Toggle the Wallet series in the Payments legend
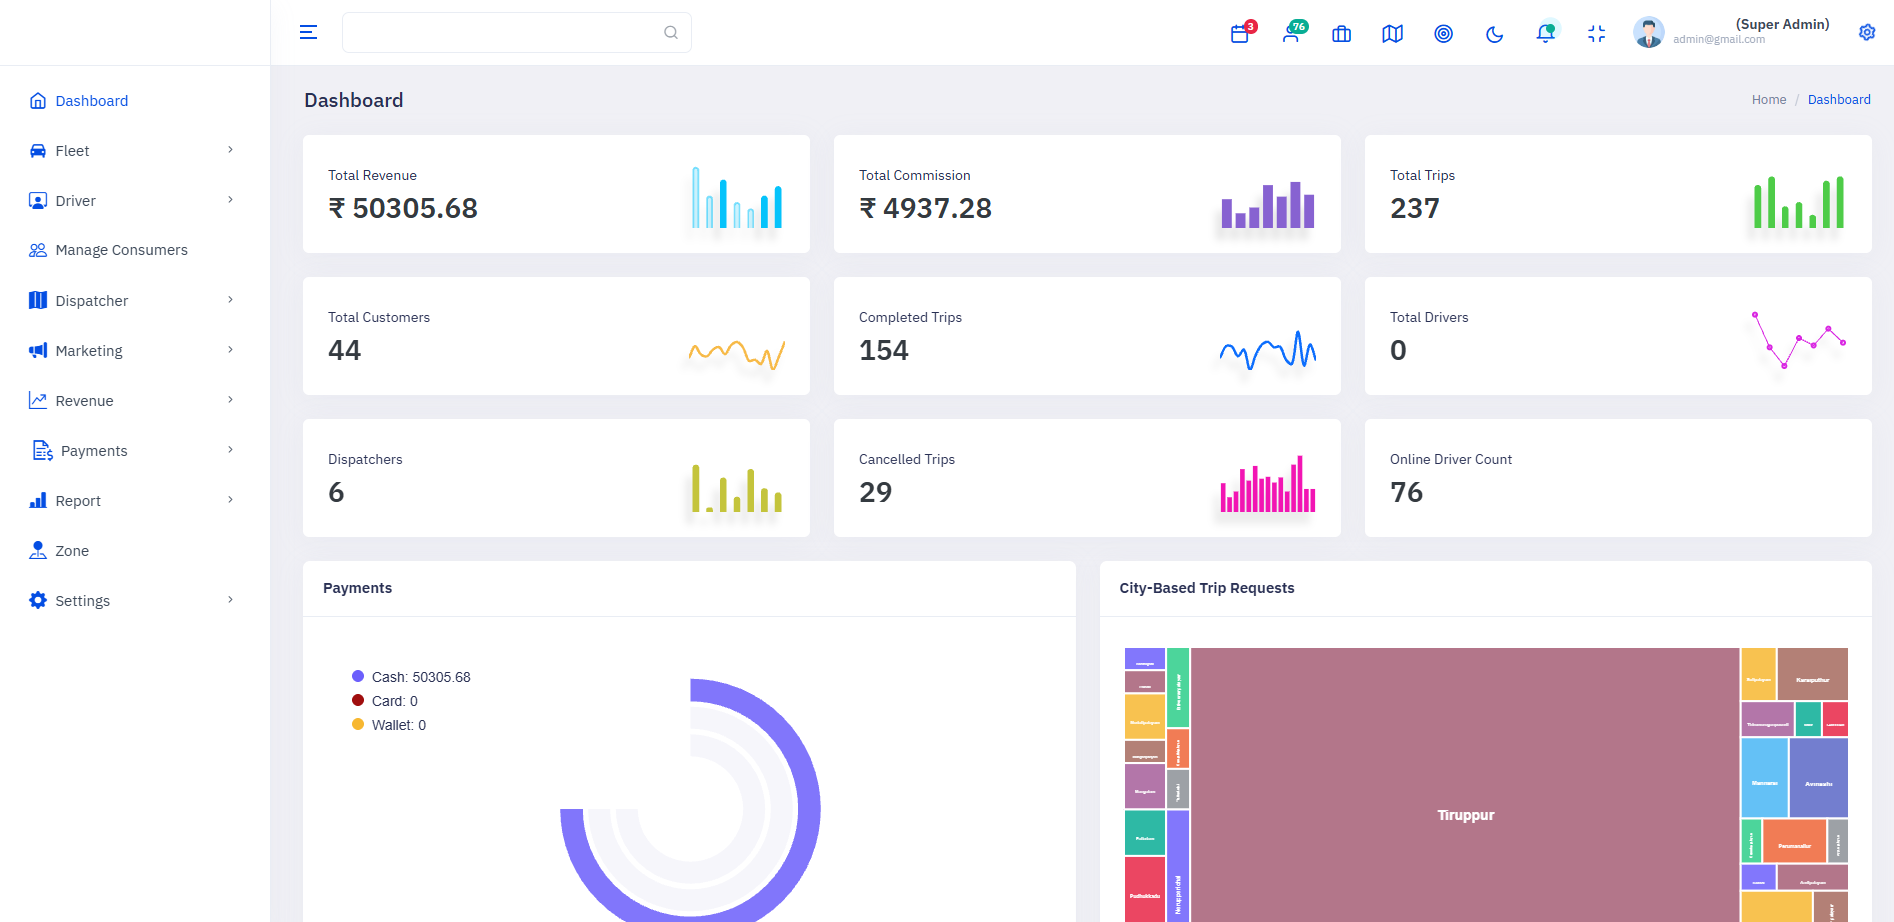The height and width of the screenshot is (922, 1894). [x=389, y=725]
